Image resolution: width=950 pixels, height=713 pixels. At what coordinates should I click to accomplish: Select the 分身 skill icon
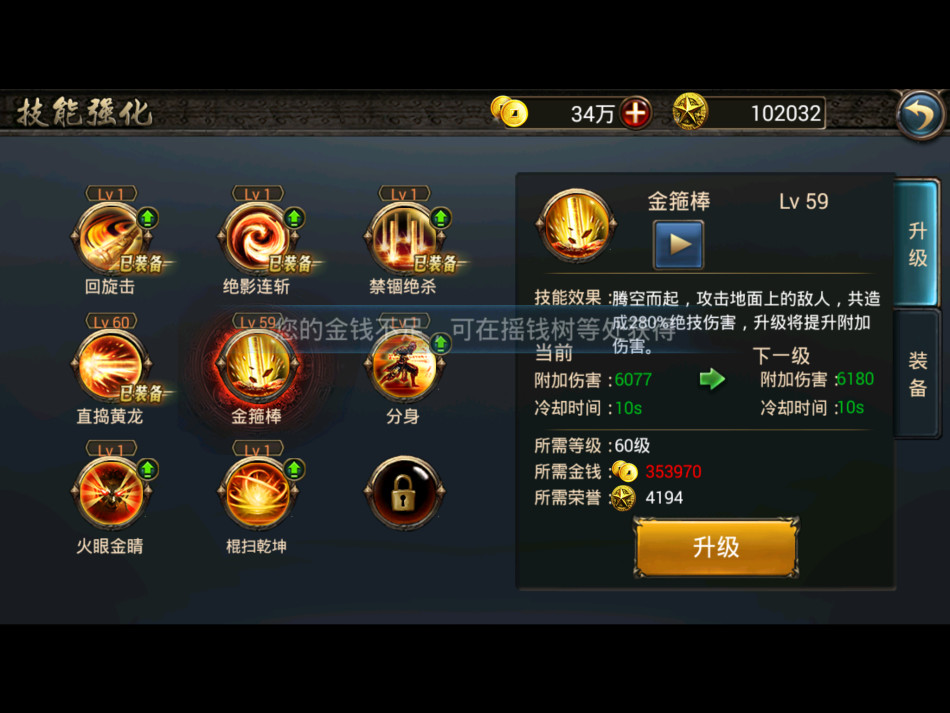point(405,366)
